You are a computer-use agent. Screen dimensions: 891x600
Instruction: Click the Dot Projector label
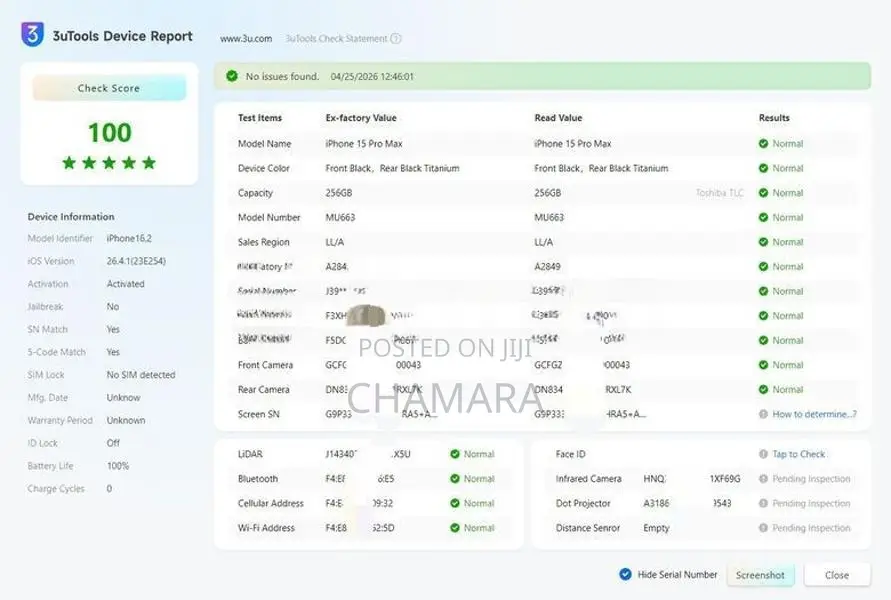pyautogui.click(x=583, y=503)
